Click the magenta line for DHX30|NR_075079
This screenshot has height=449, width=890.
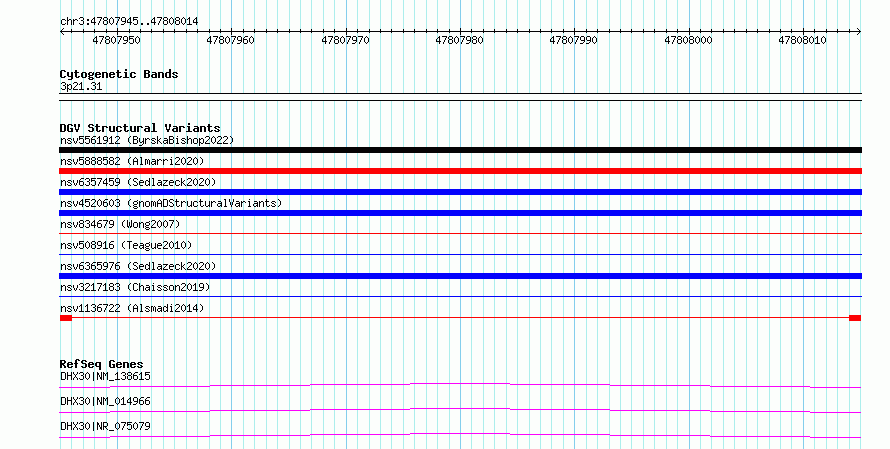pyautogui.click(x=460, y=435)
